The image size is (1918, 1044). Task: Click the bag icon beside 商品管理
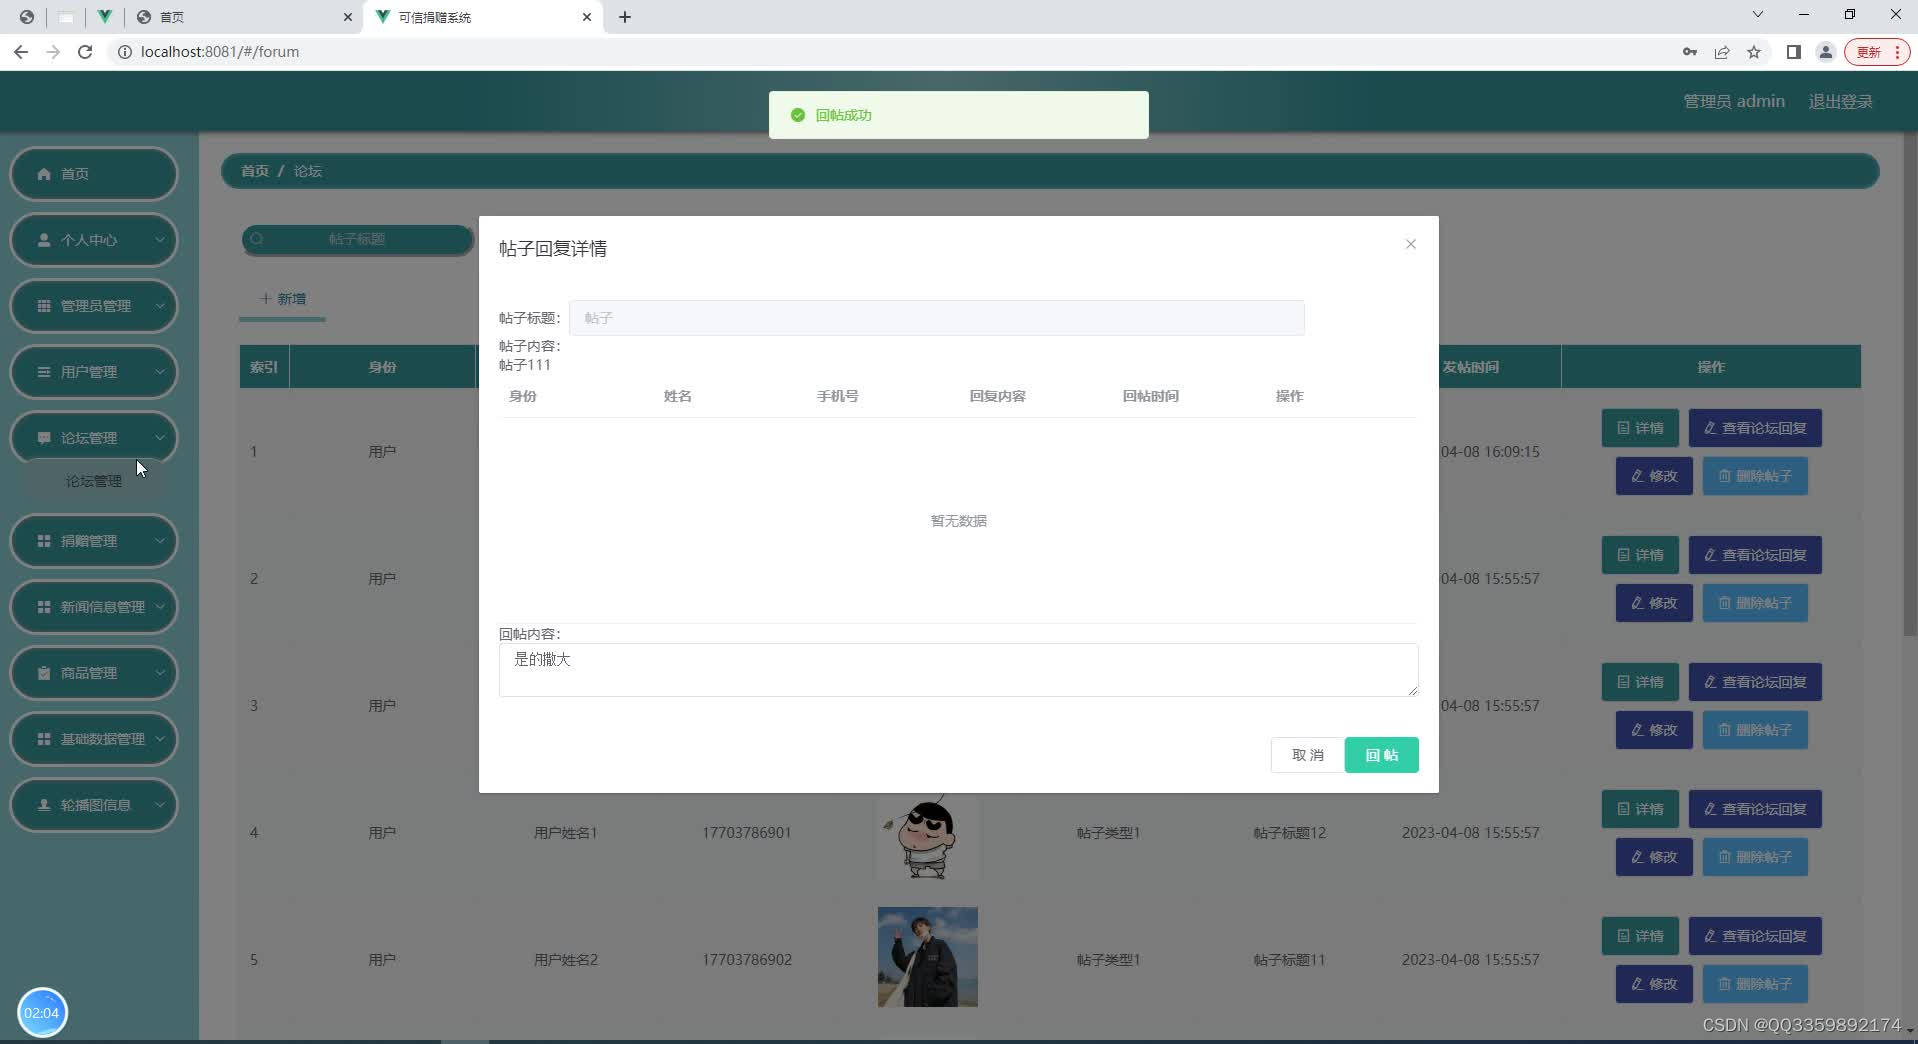44,673
